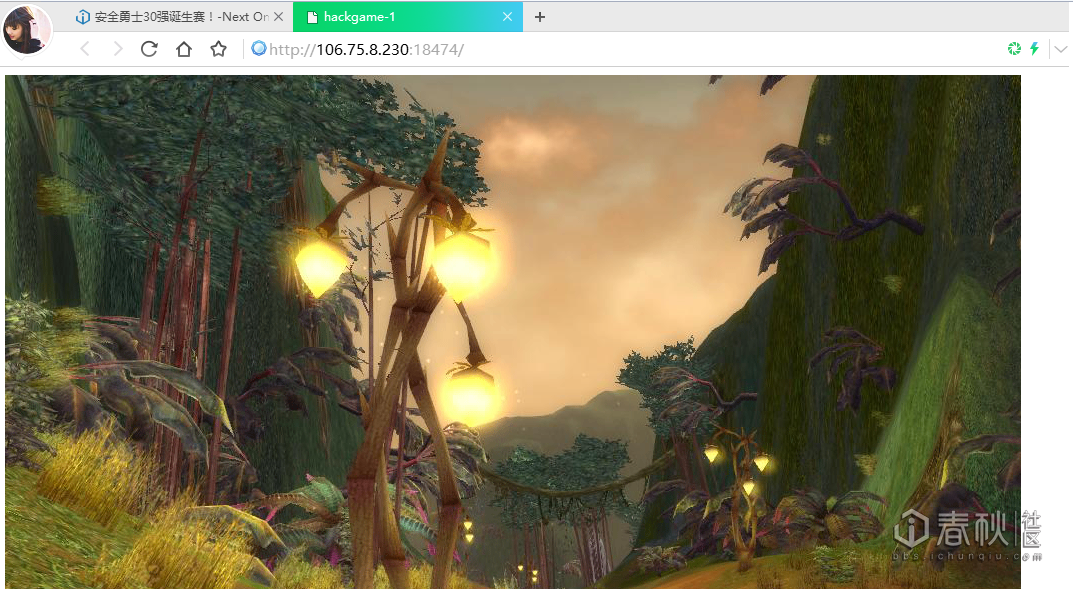Close the 安全勇士30强诞生赛 tab

point(279,17)
